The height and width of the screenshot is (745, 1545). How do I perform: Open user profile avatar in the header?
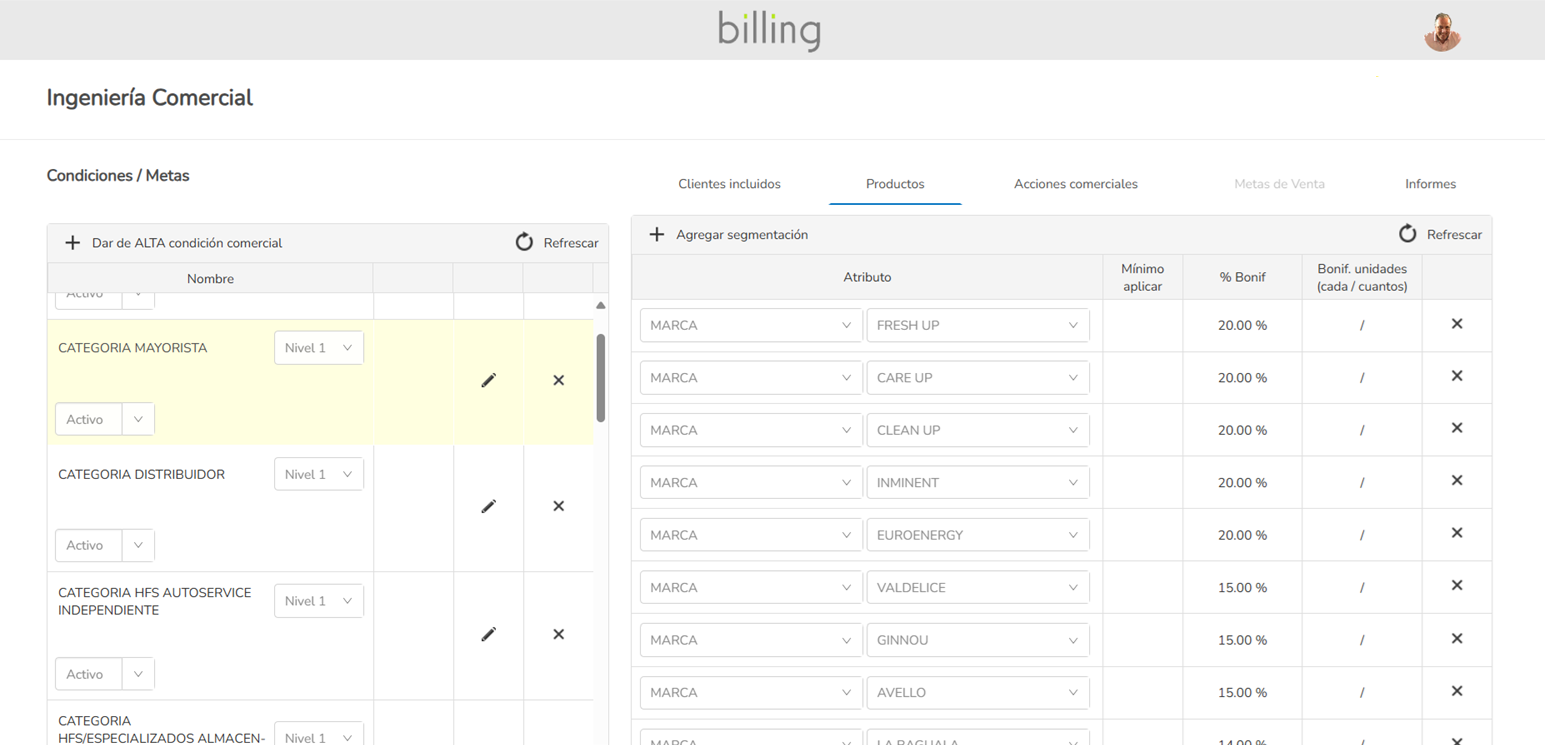coord(1442,32)
